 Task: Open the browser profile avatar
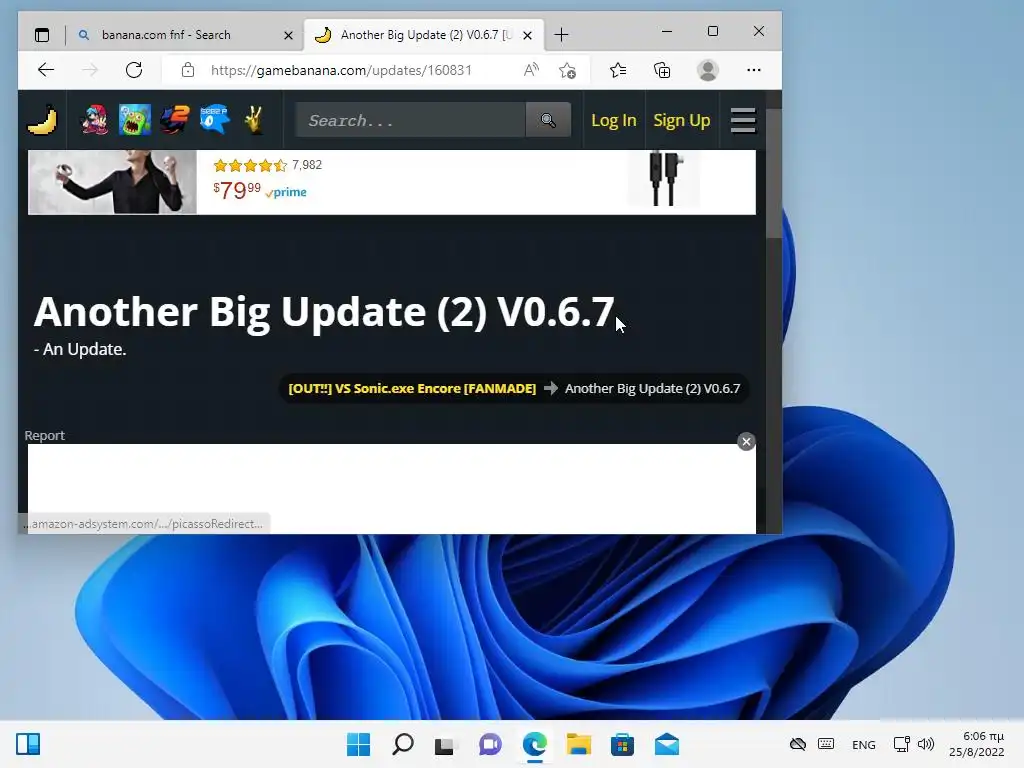click(x=708, y=70)
